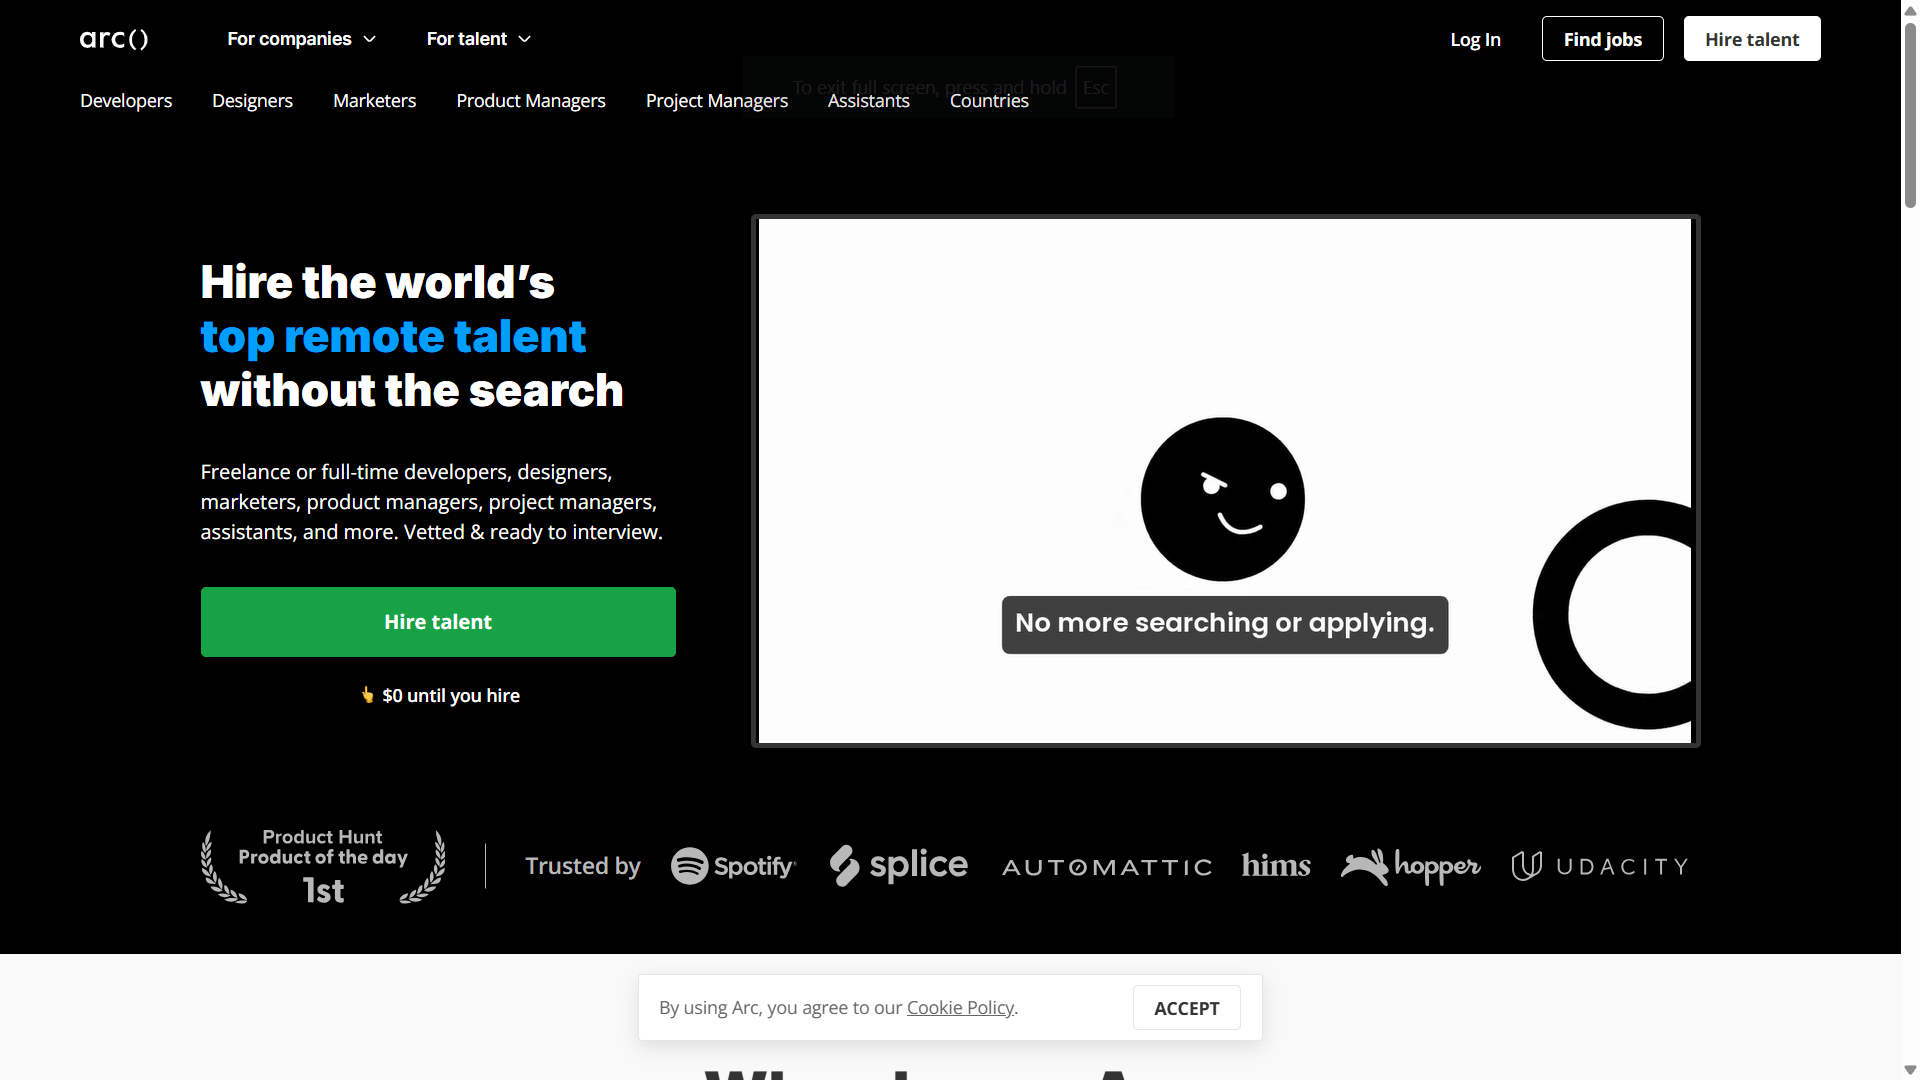The image size is (1920, 1080).
Task: Click the Hopper rabbit logo
Action: tap(1365, 866)
